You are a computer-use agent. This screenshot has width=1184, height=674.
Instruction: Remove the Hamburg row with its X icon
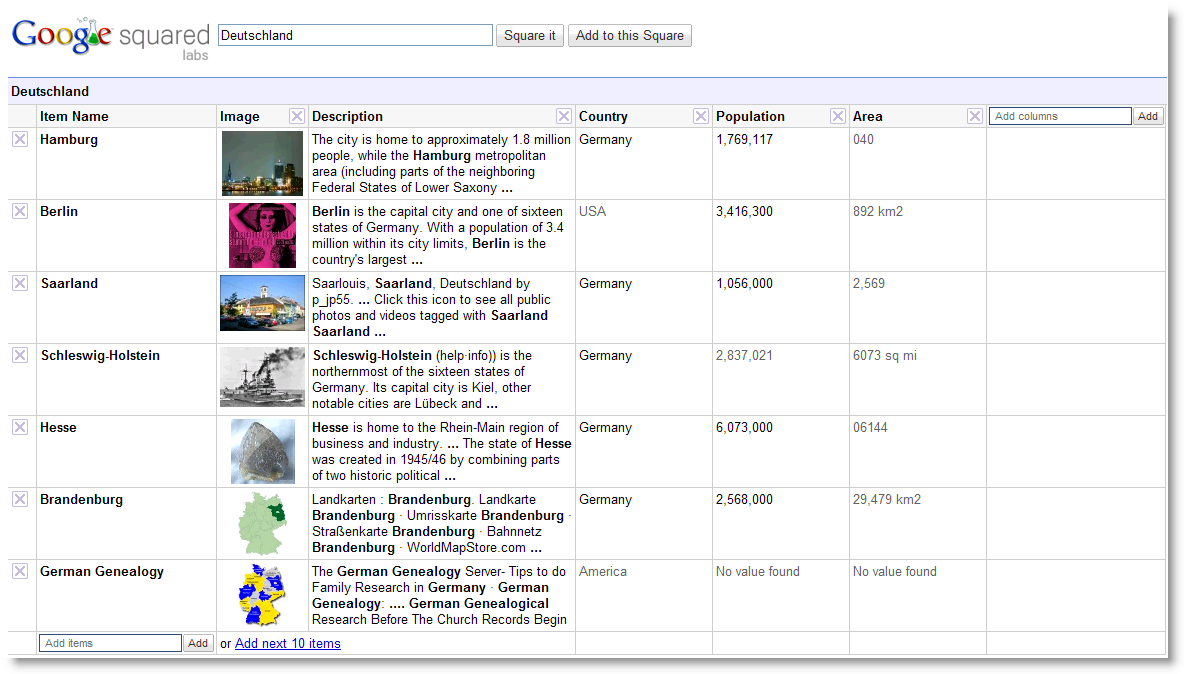point(20,139)
